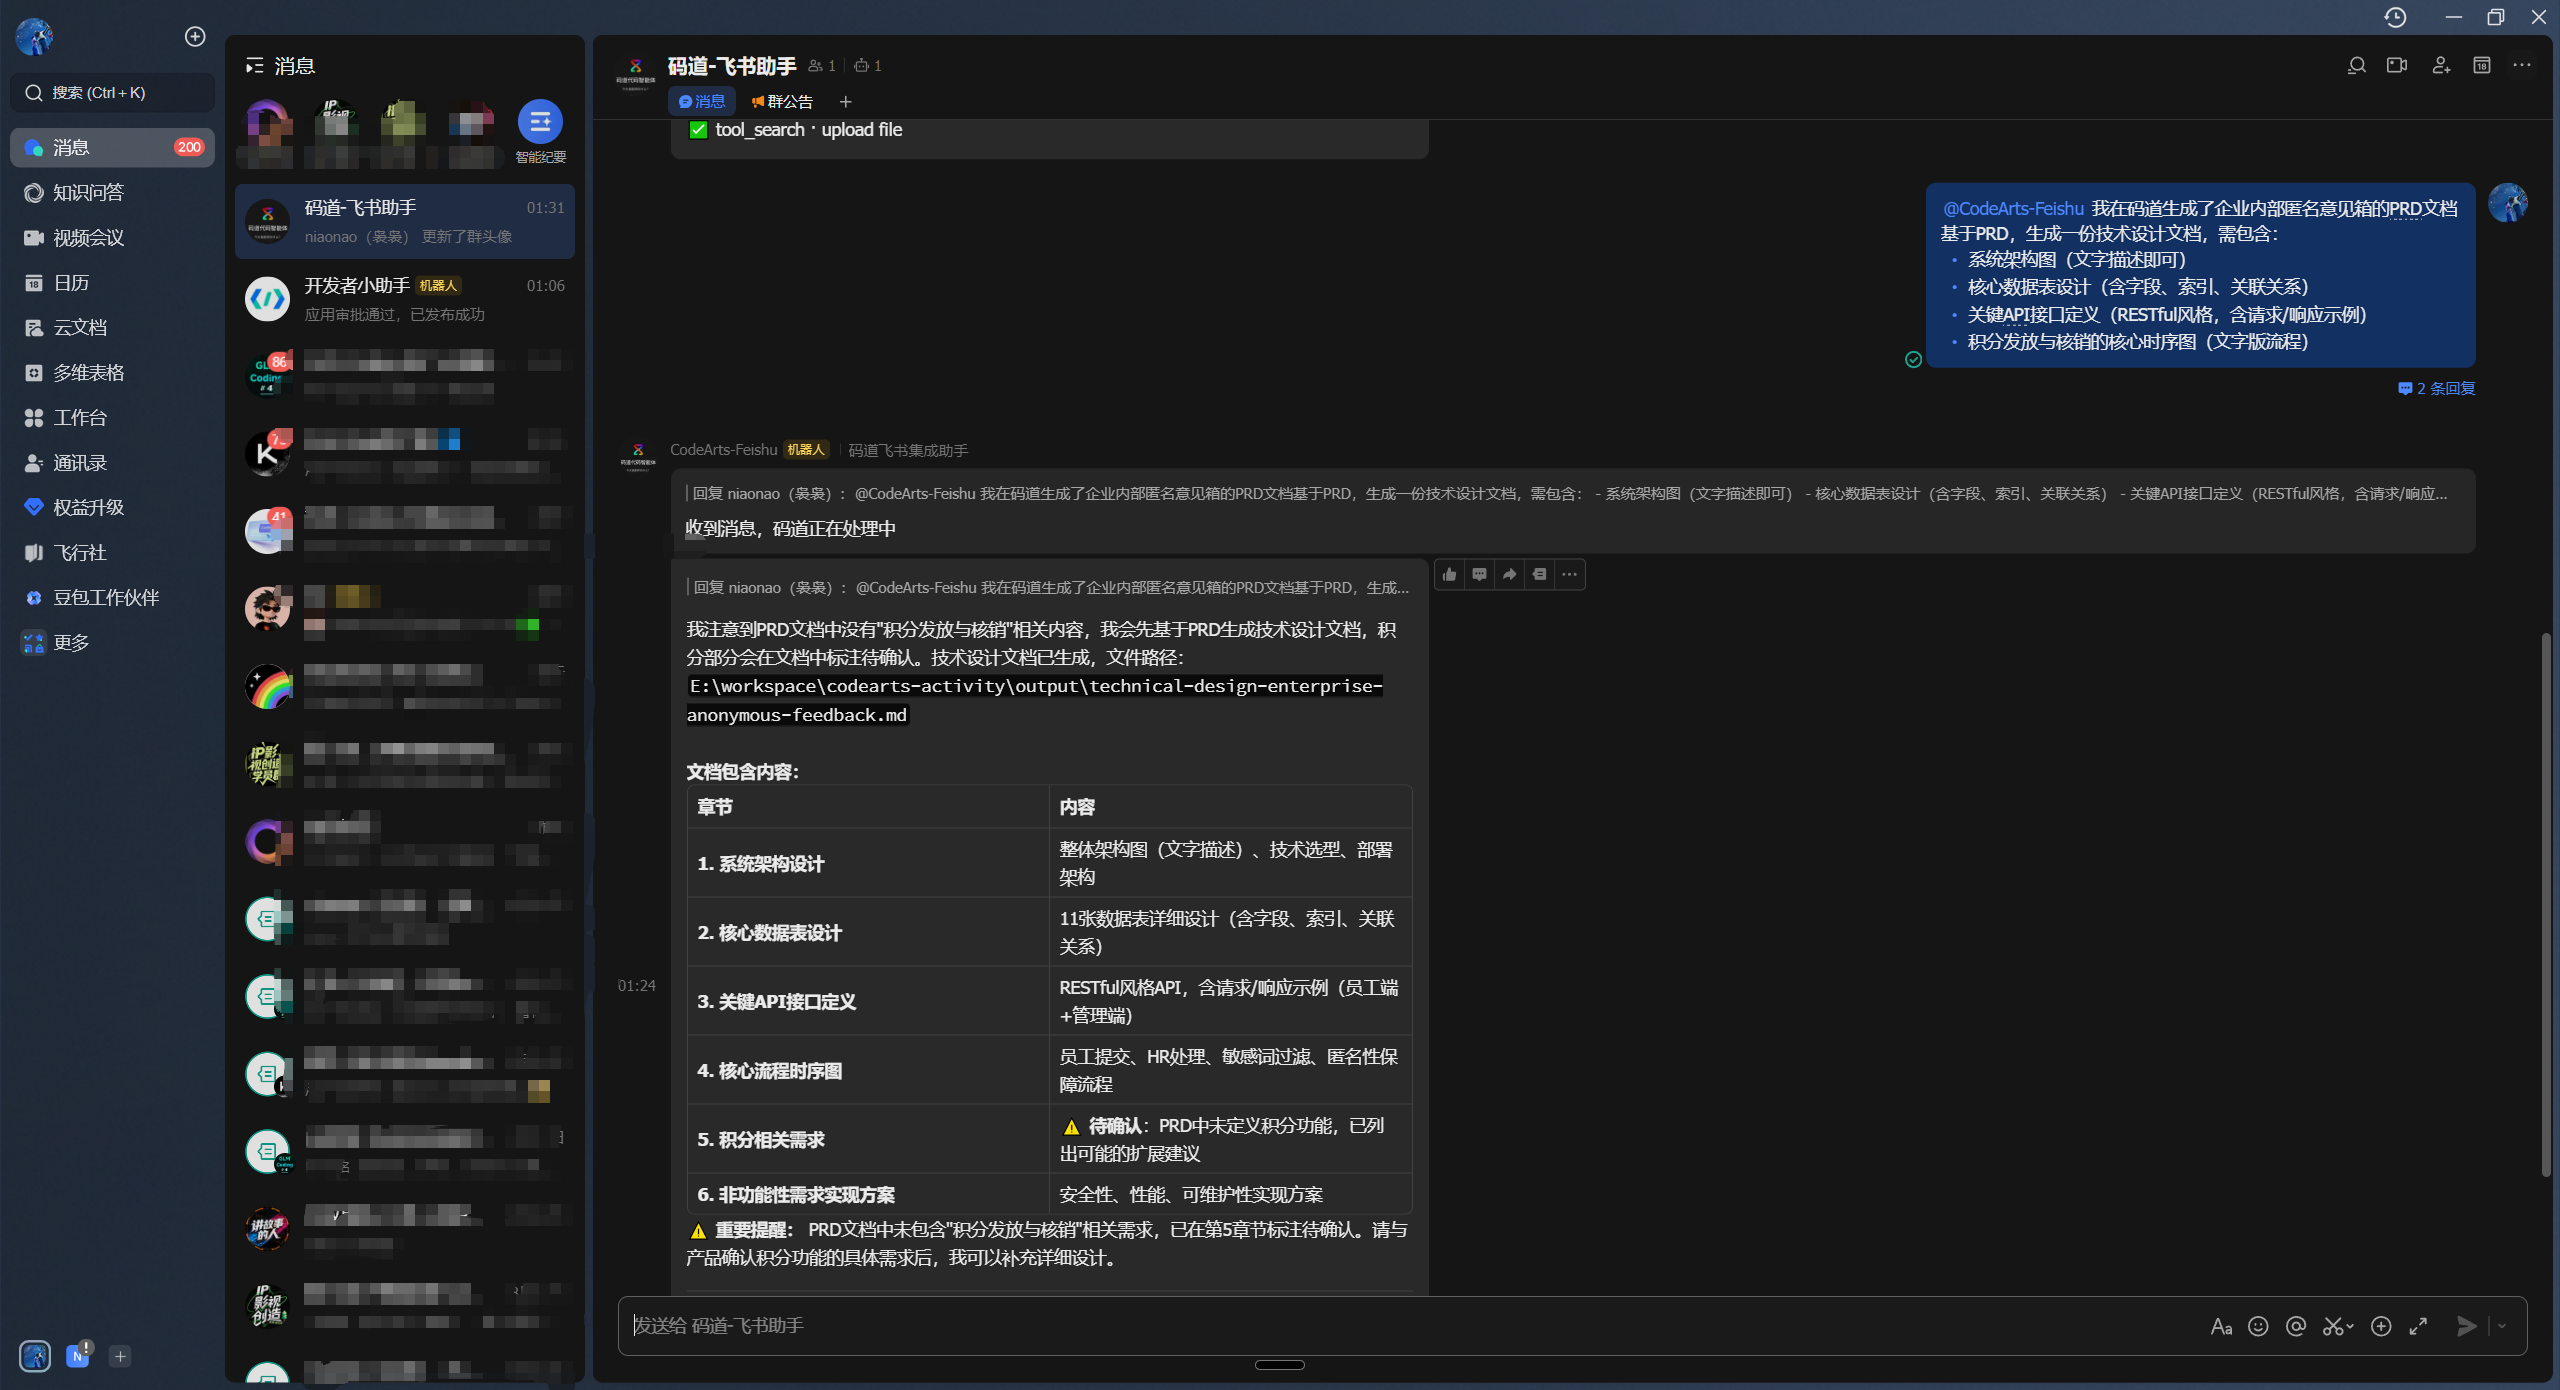
Task: Select the 消息 tab in the chat header
Action: (x=702, y=102)
